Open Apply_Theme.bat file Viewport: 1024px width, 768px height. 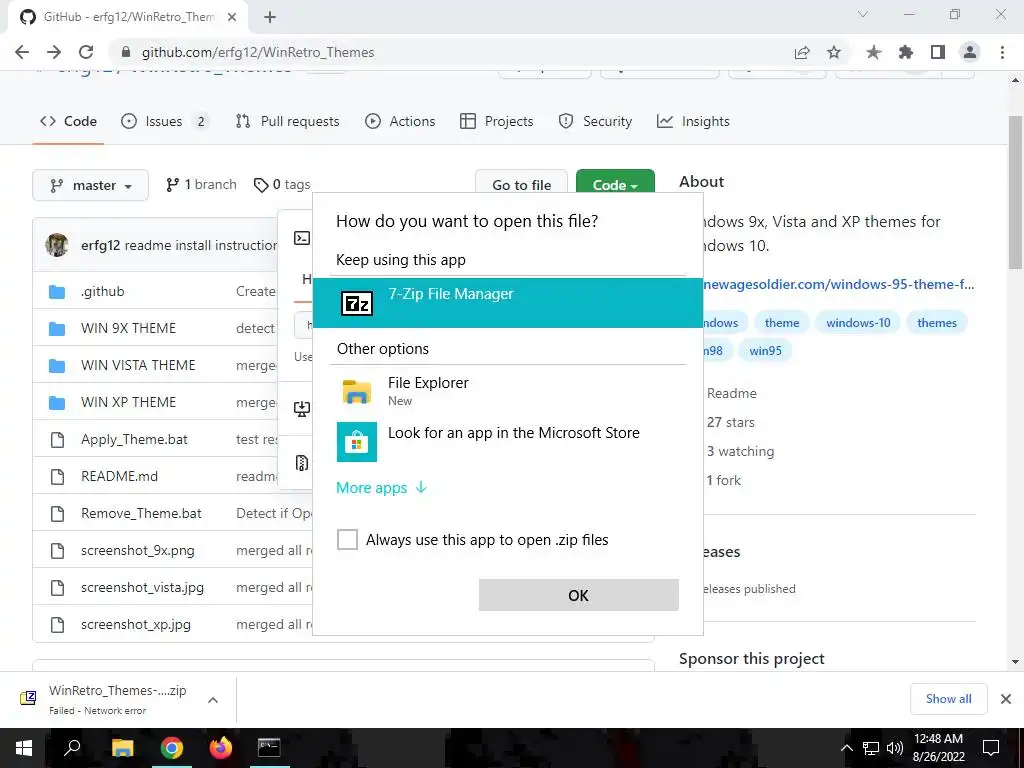(134, 440)
